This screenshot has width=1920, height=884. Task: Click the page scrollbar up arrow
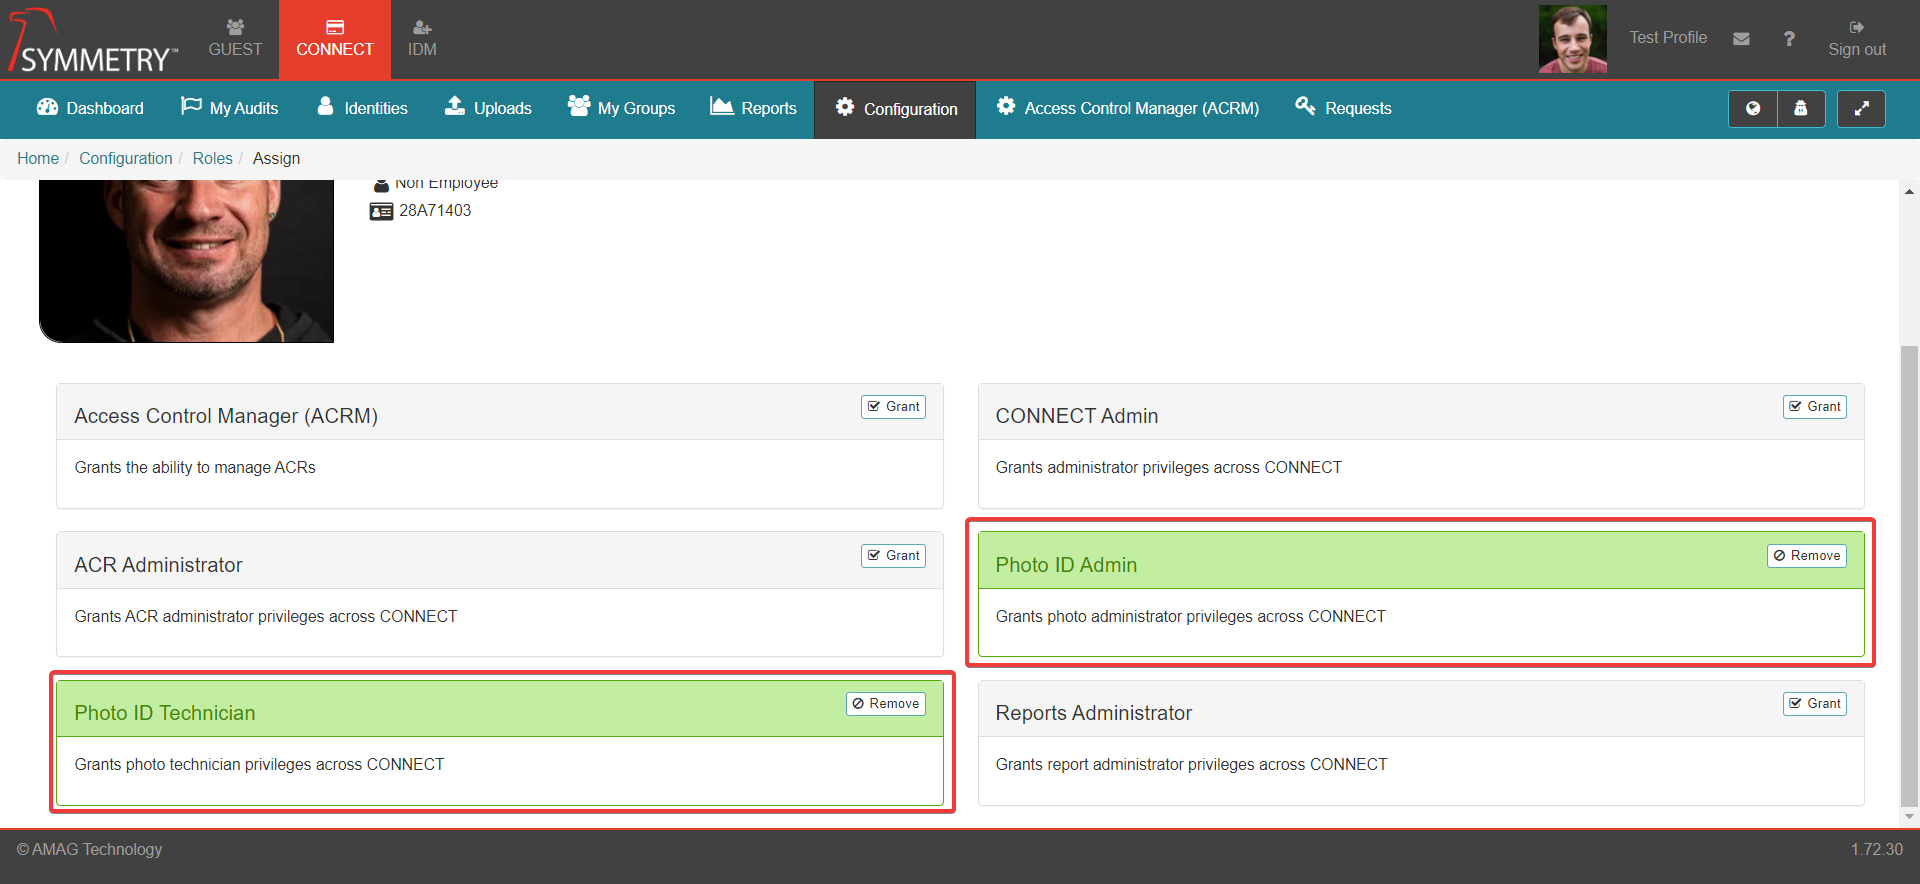(x=1909, y=191)
